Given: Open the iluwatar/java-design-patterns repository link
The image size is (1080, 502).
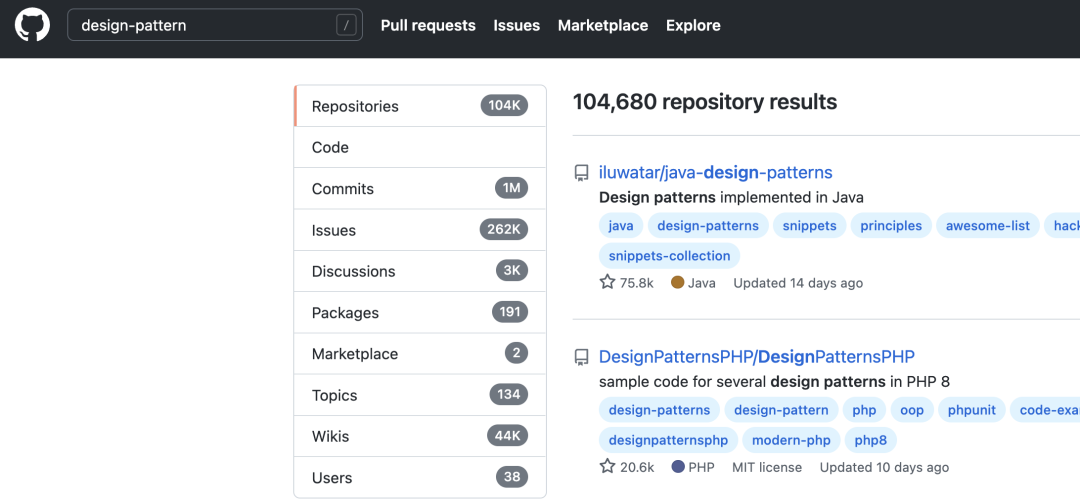Looking at the screenshot, I should pos(715,173).
